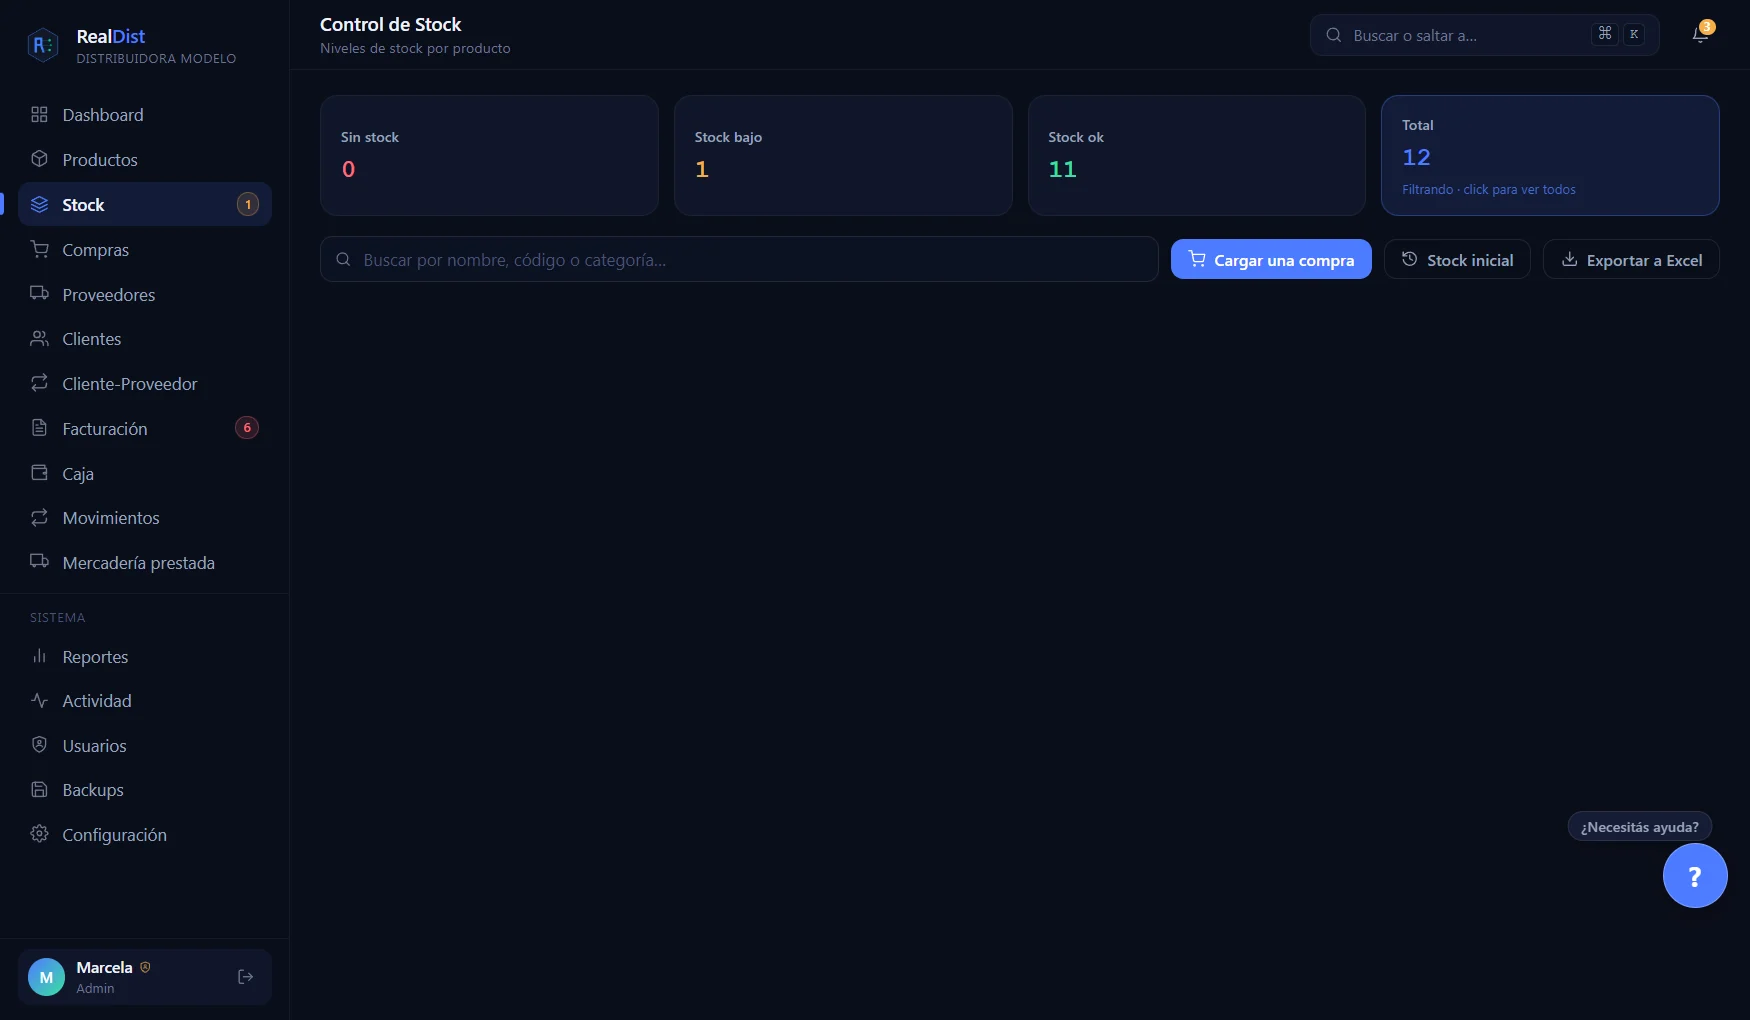Go to Productos section
The image size is (1750, 1020).
pos(145,160)
